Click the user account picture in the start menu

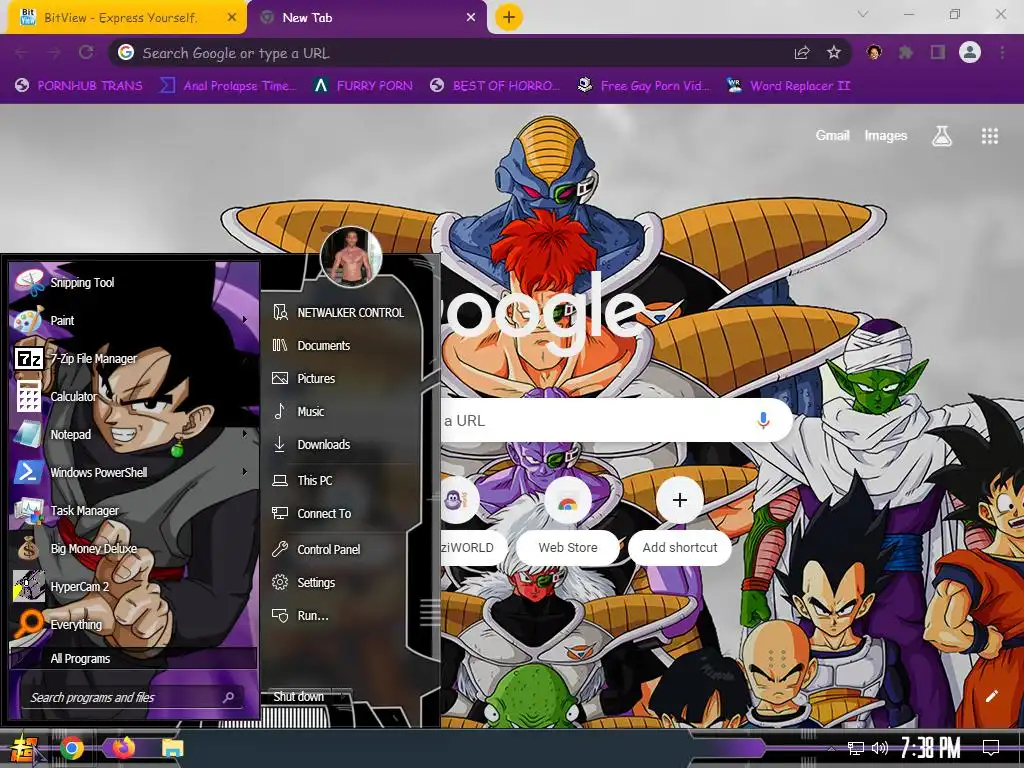tap(351, 257)
